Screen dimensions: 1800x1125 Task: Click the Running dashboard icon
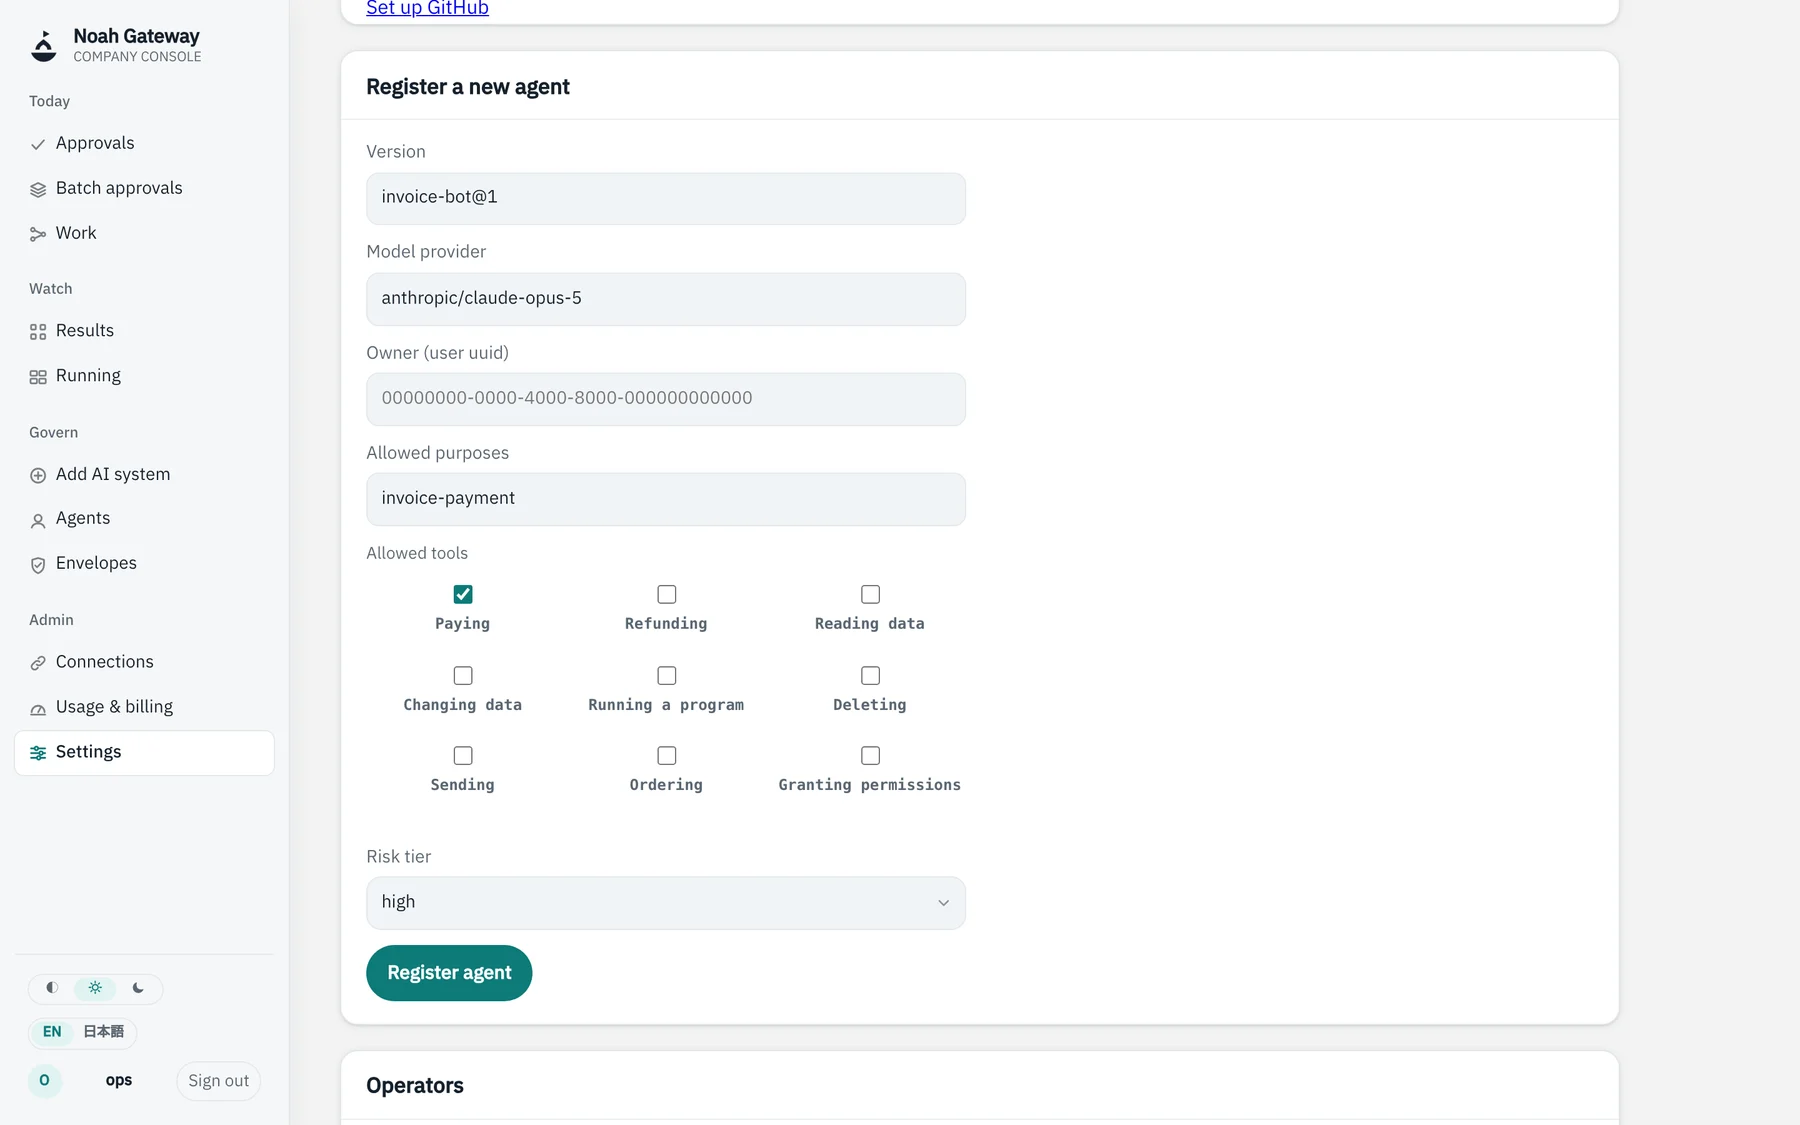tap(38, 377)
